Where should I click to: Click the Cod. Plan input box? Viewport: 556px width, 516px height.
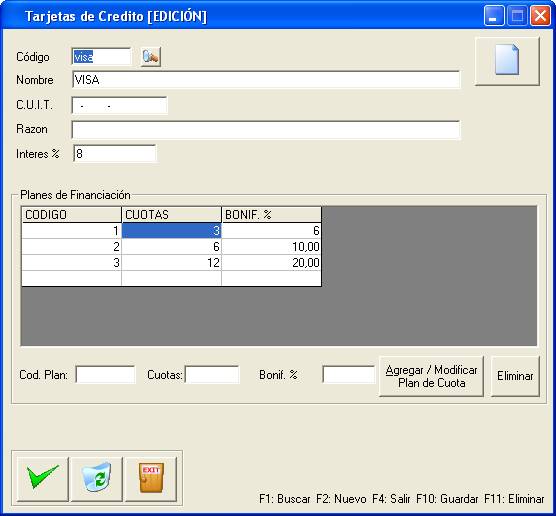point(105,375)
